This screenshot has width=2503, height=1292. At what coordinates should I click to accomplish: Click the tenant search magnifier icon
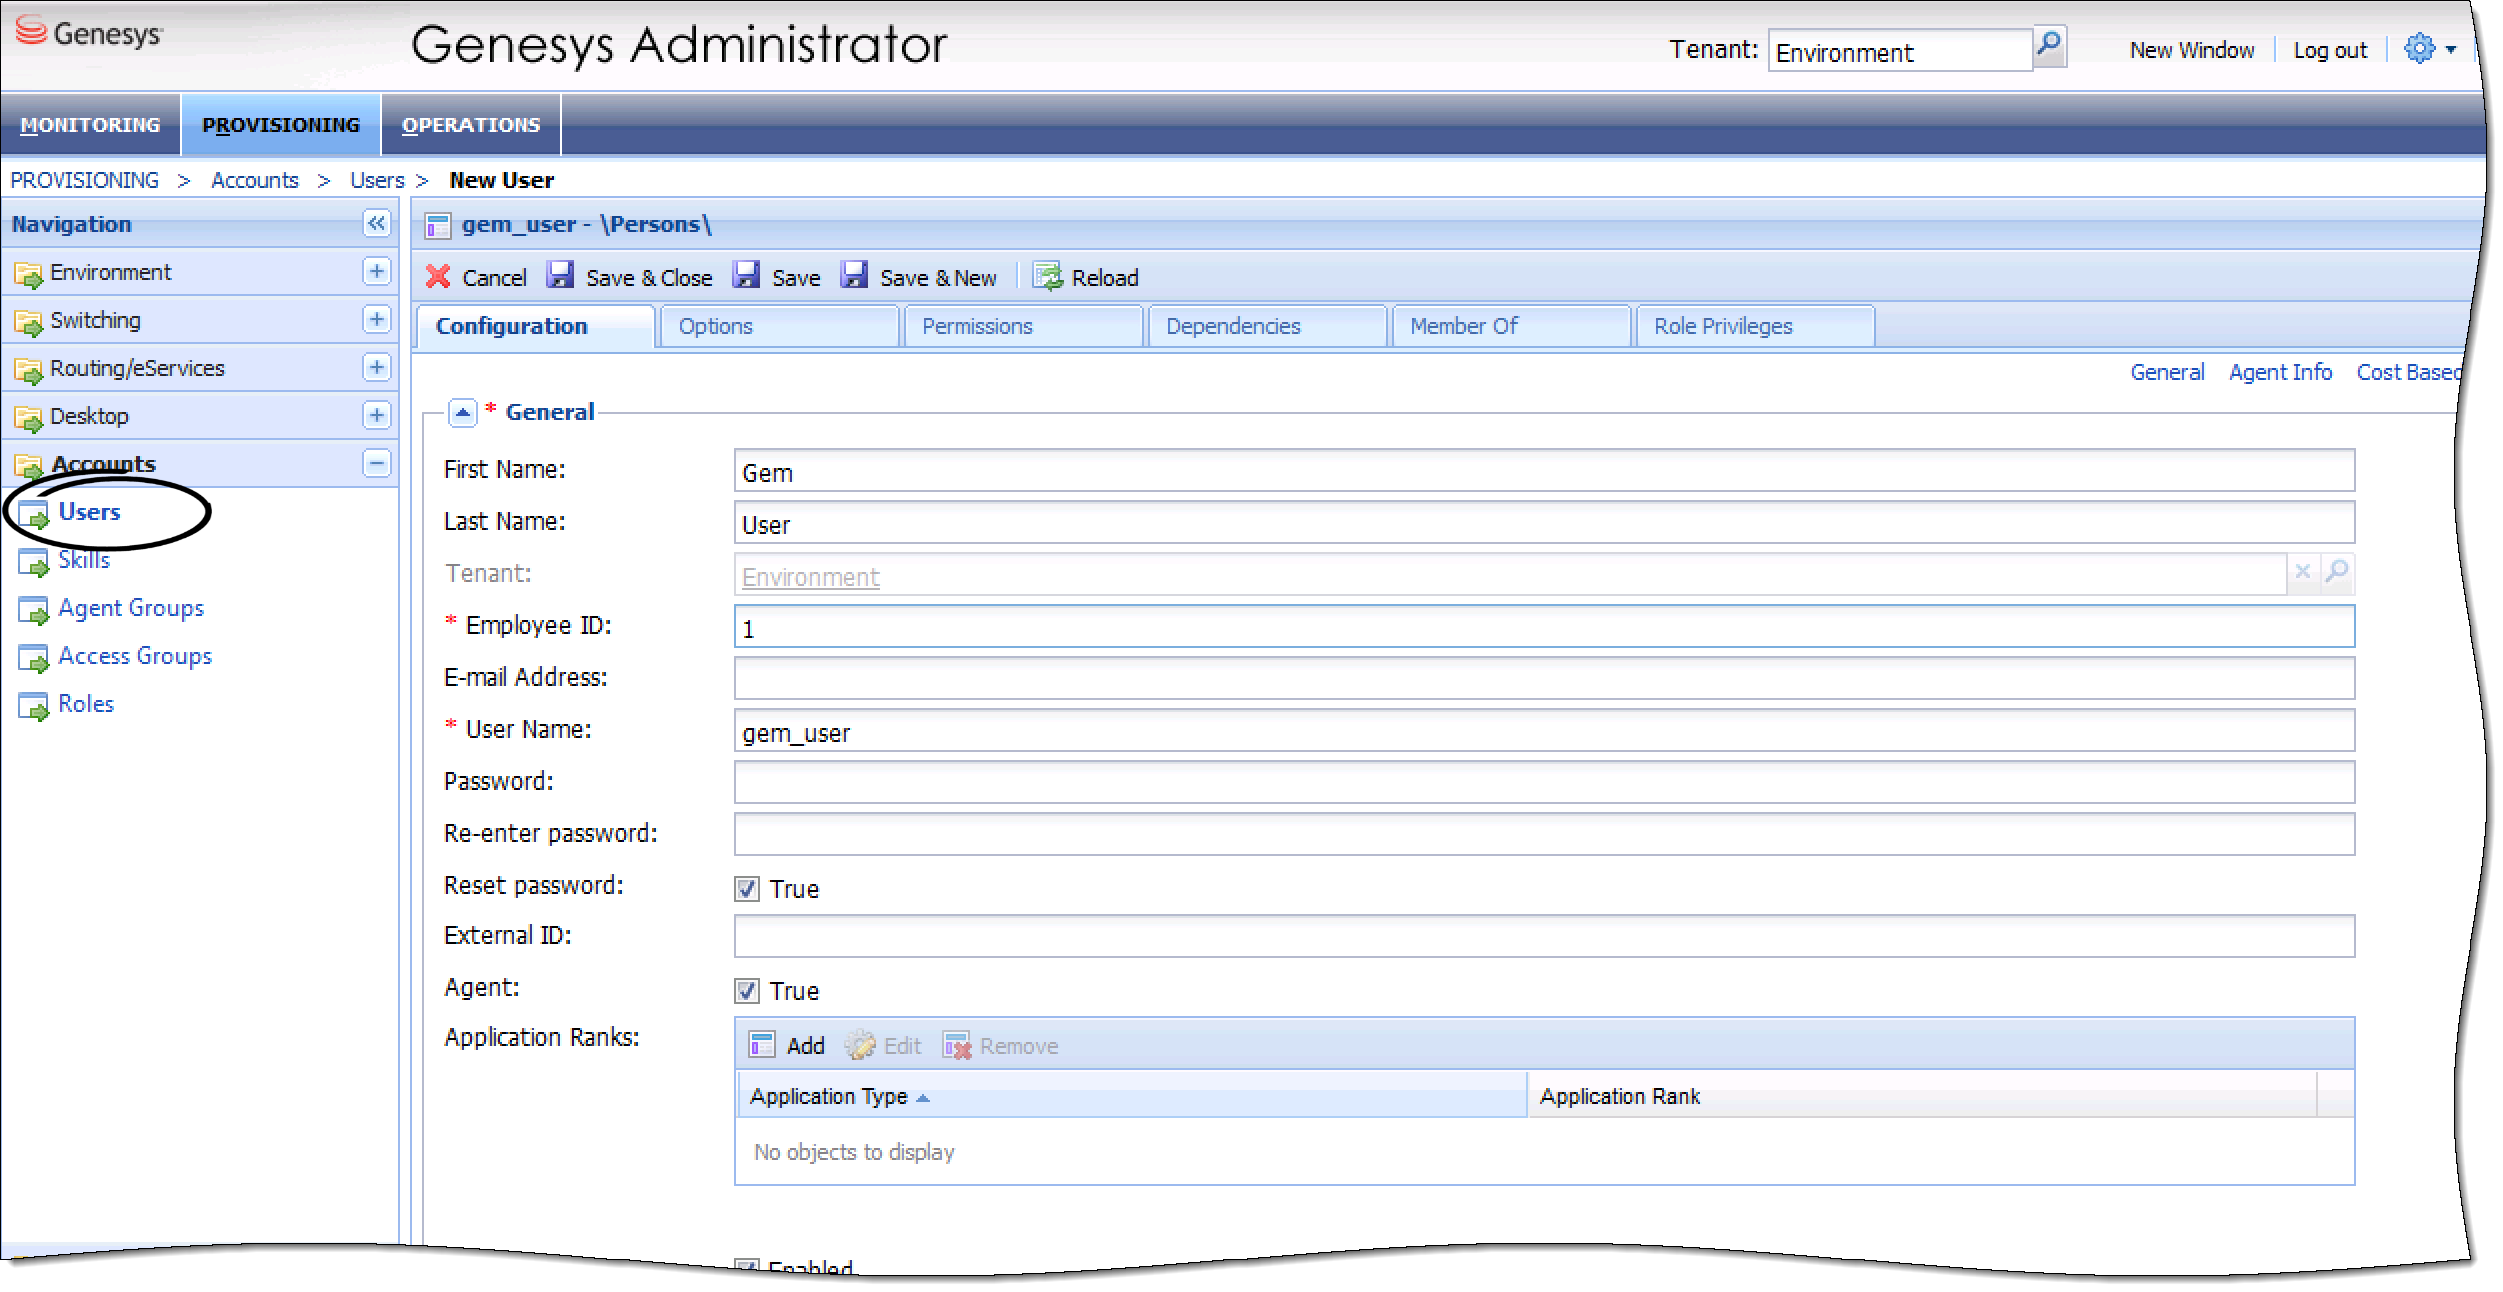[x=2049, y=46]
